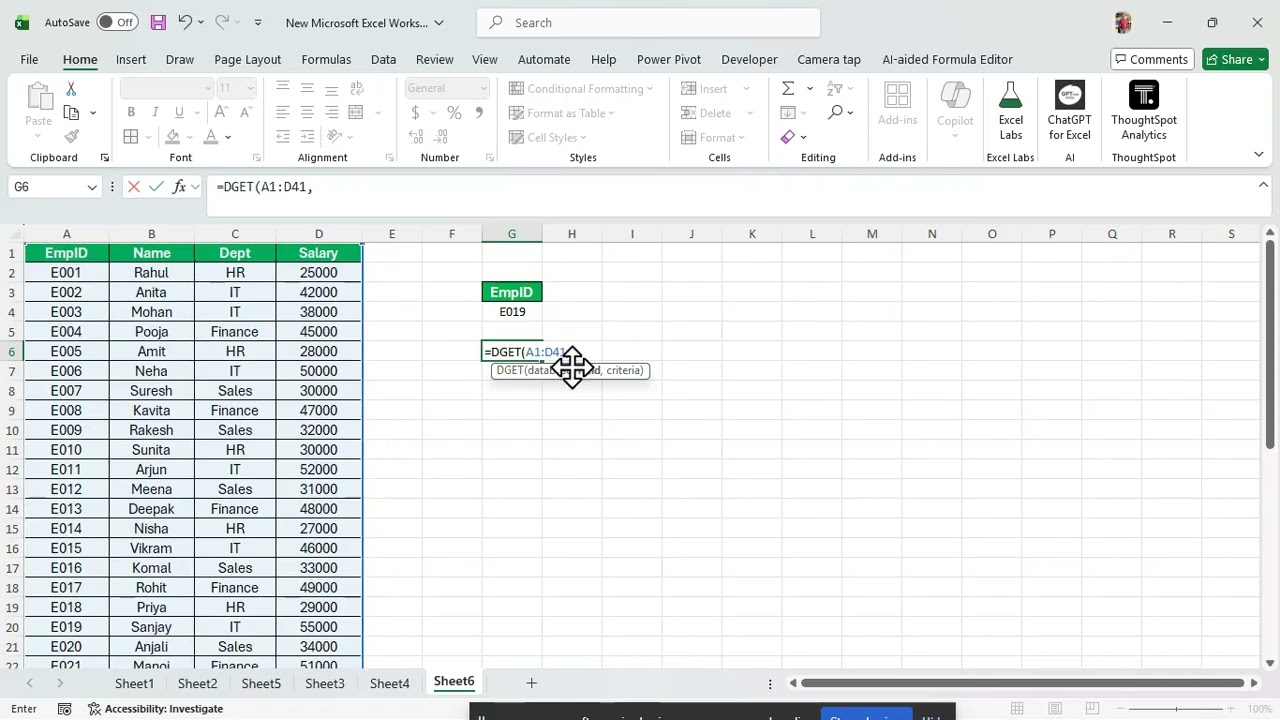Screen dimensions: 1280x720
Task: Click the Format Painter icon
Action: pyautogui.click(x=71, y=137)
